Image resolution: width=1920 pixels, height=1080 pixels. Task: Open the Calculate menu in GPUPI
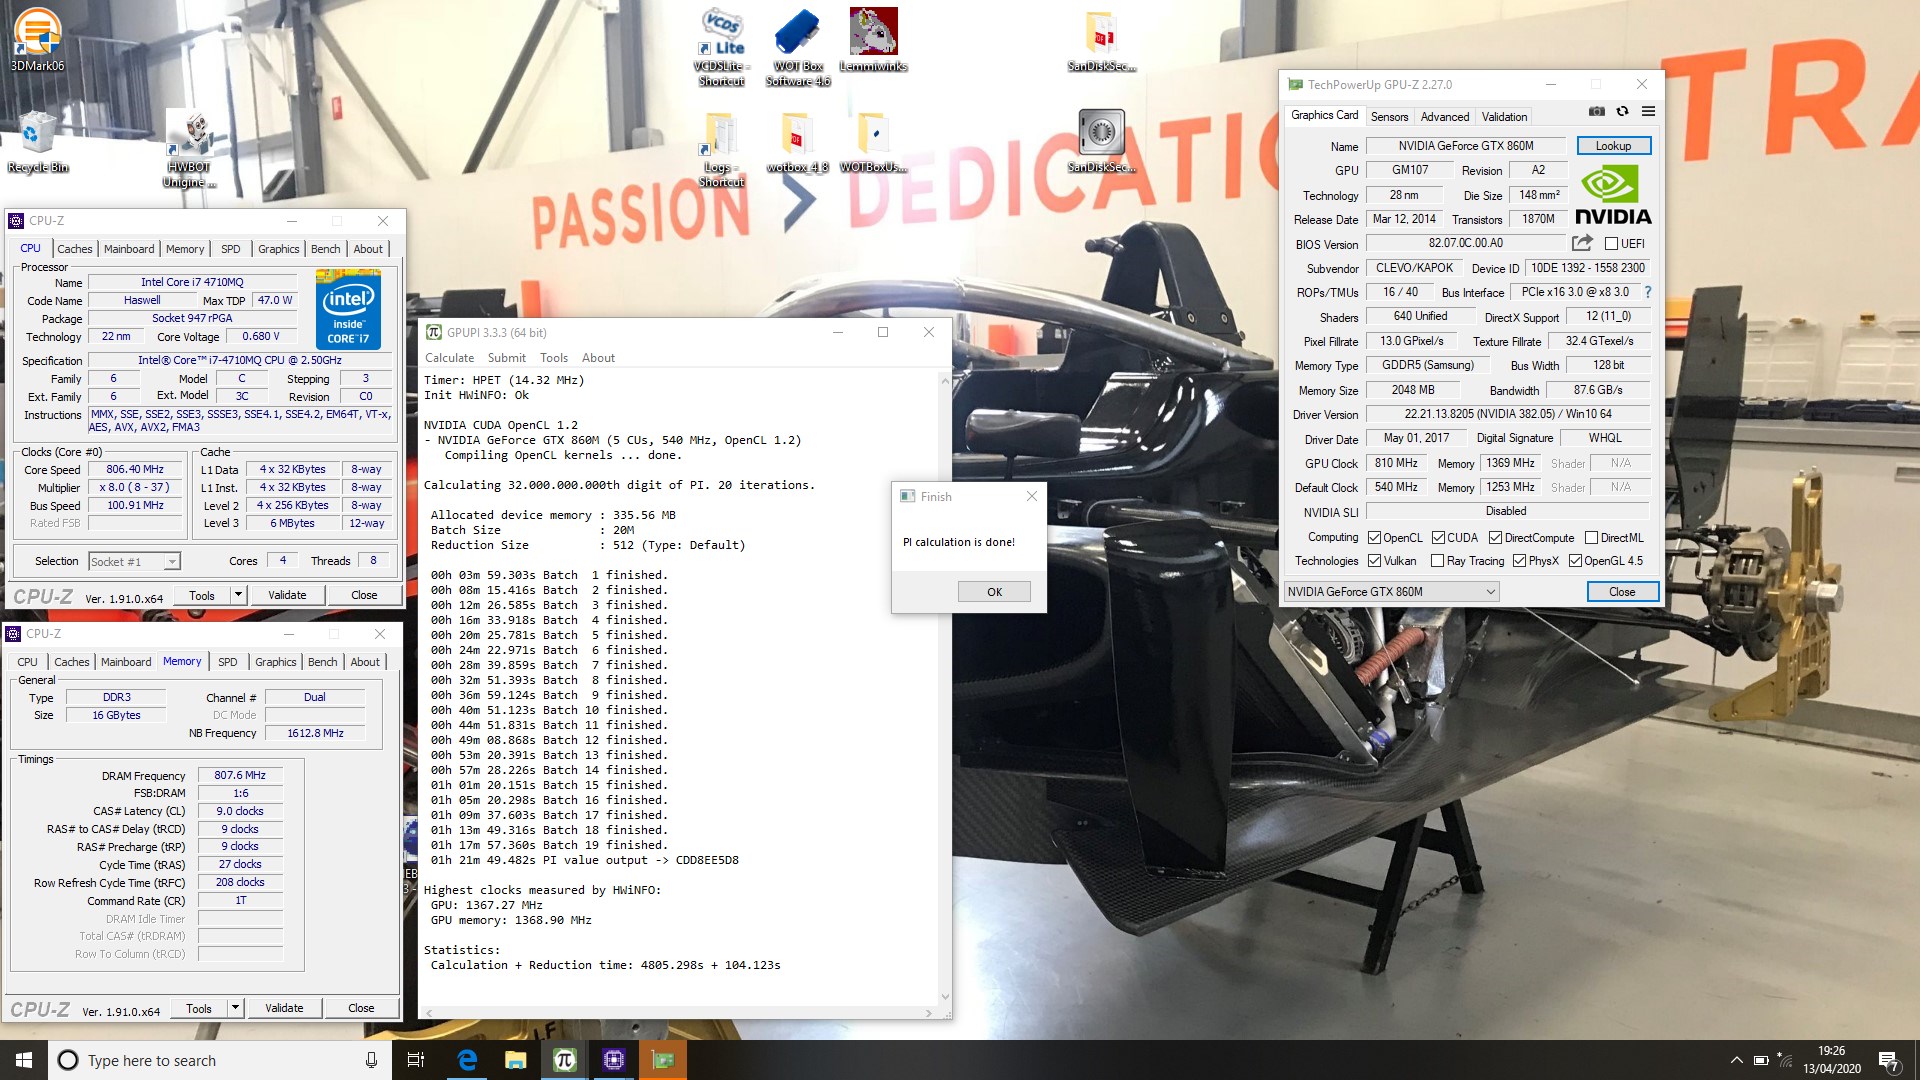tap(449, 358)
